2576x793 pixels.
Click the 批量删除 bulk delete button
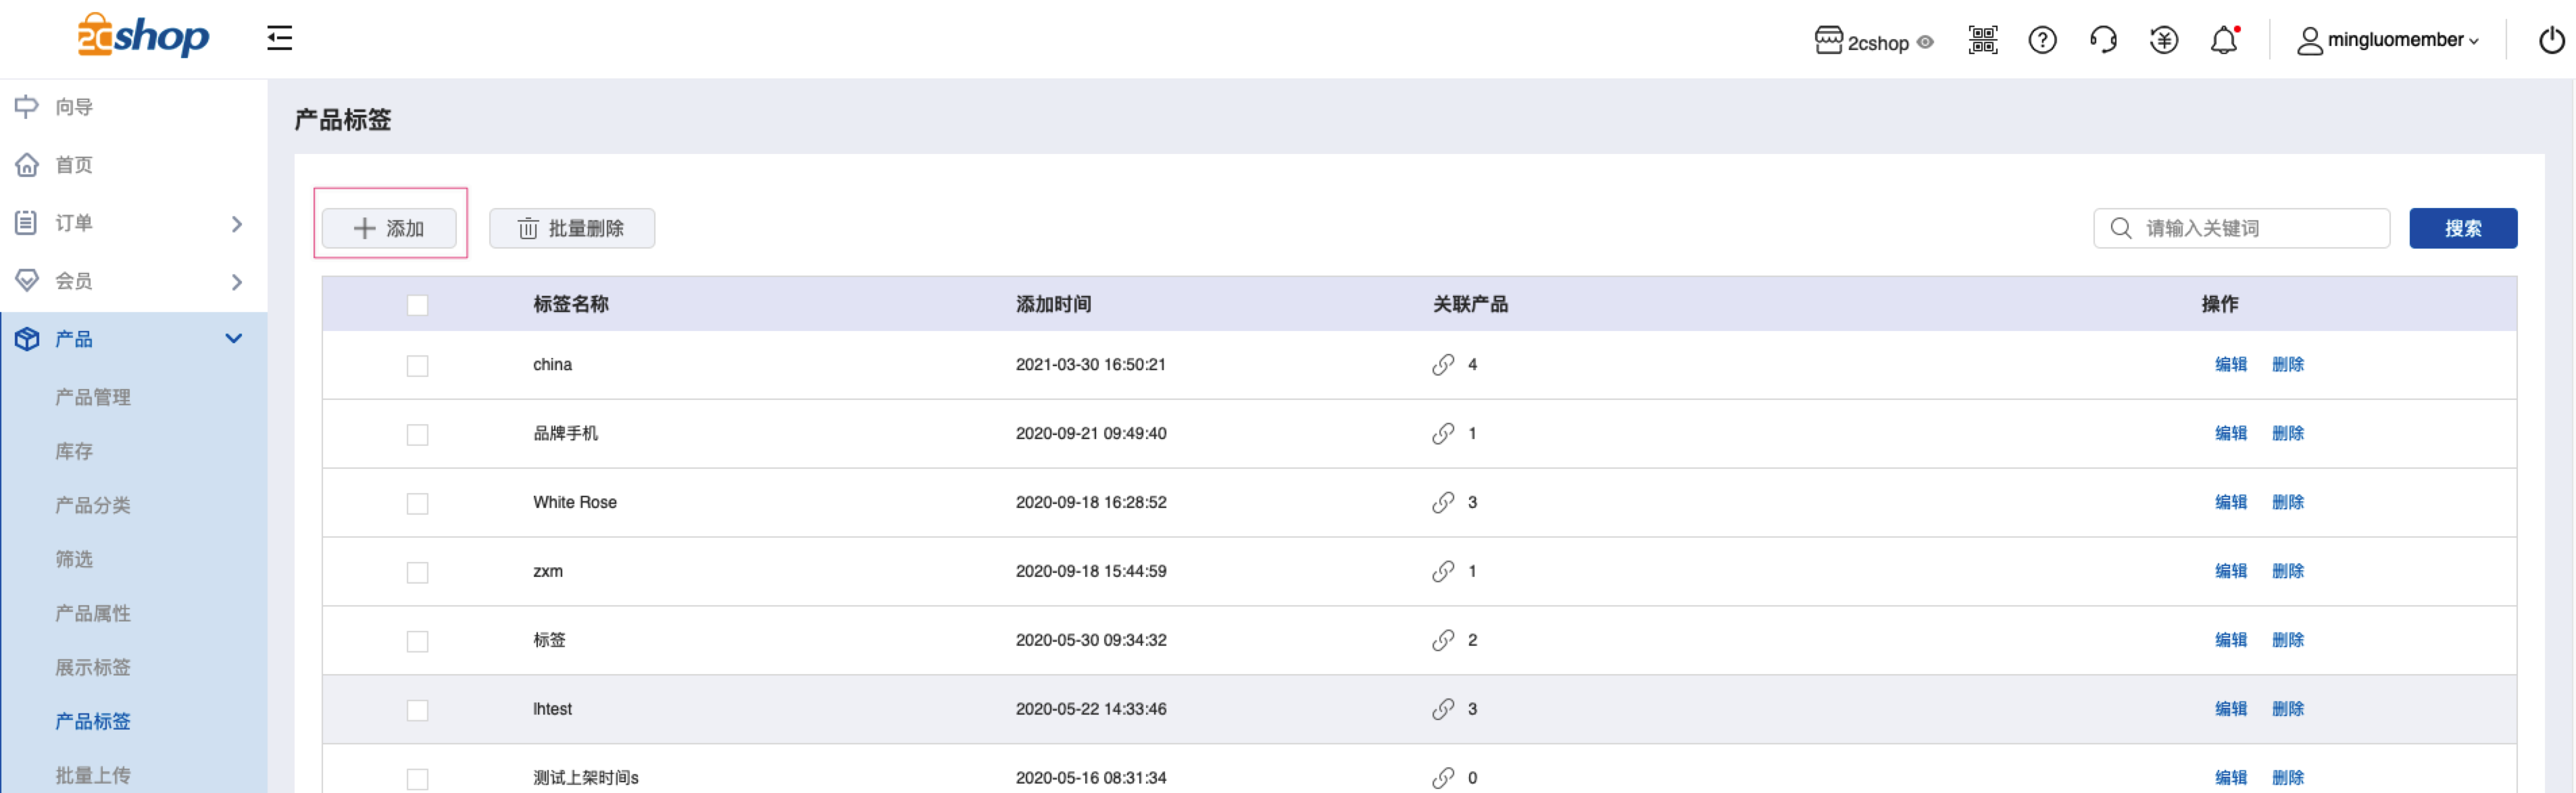click(572, 228)
